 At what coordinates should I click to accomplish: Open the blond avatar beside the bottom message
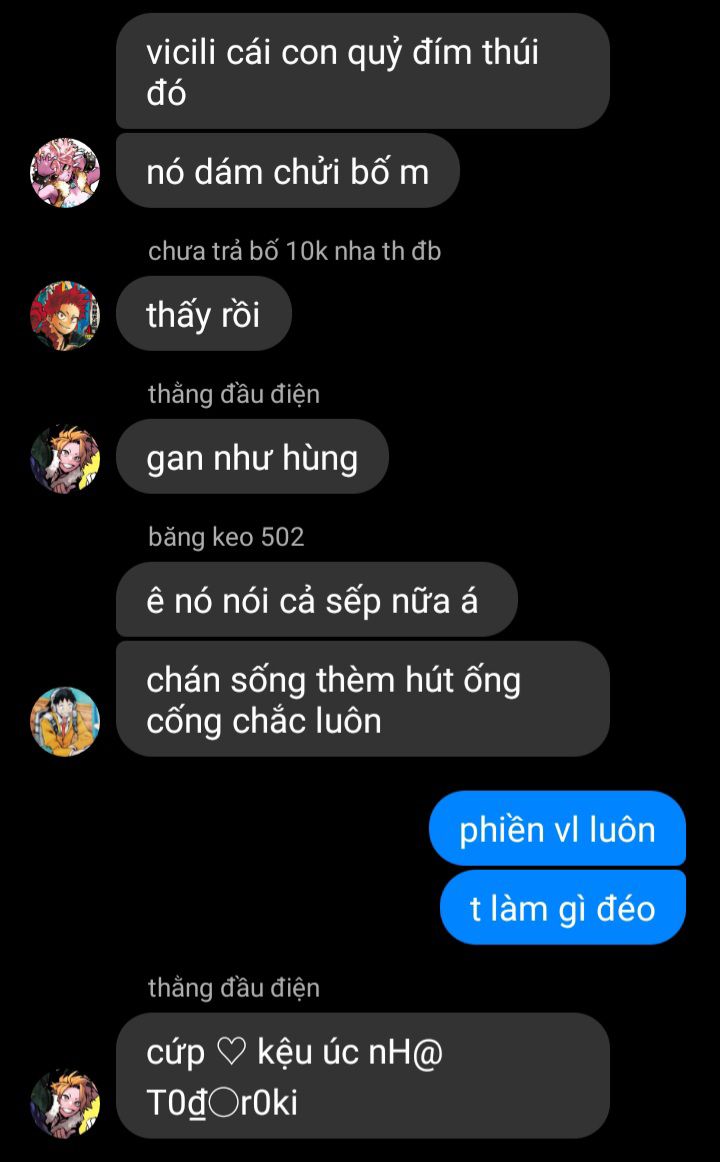[x=65, y=1103]
